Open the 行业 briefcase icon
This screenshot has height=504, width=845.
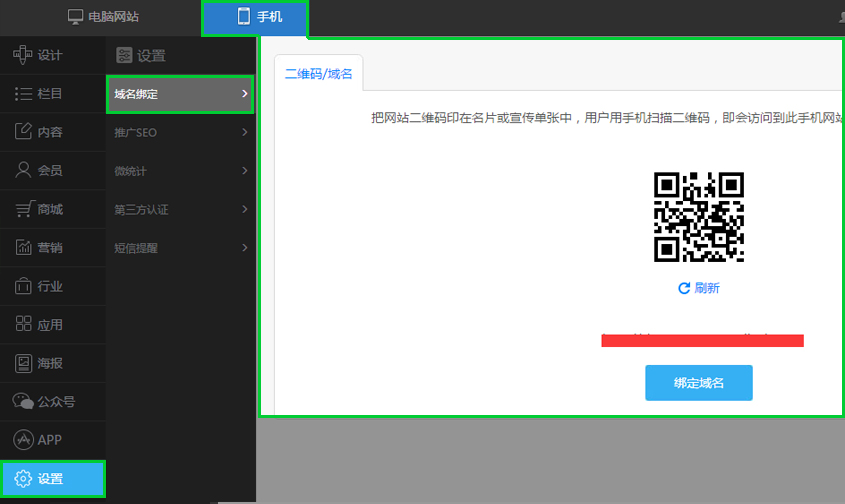(23, 286)
